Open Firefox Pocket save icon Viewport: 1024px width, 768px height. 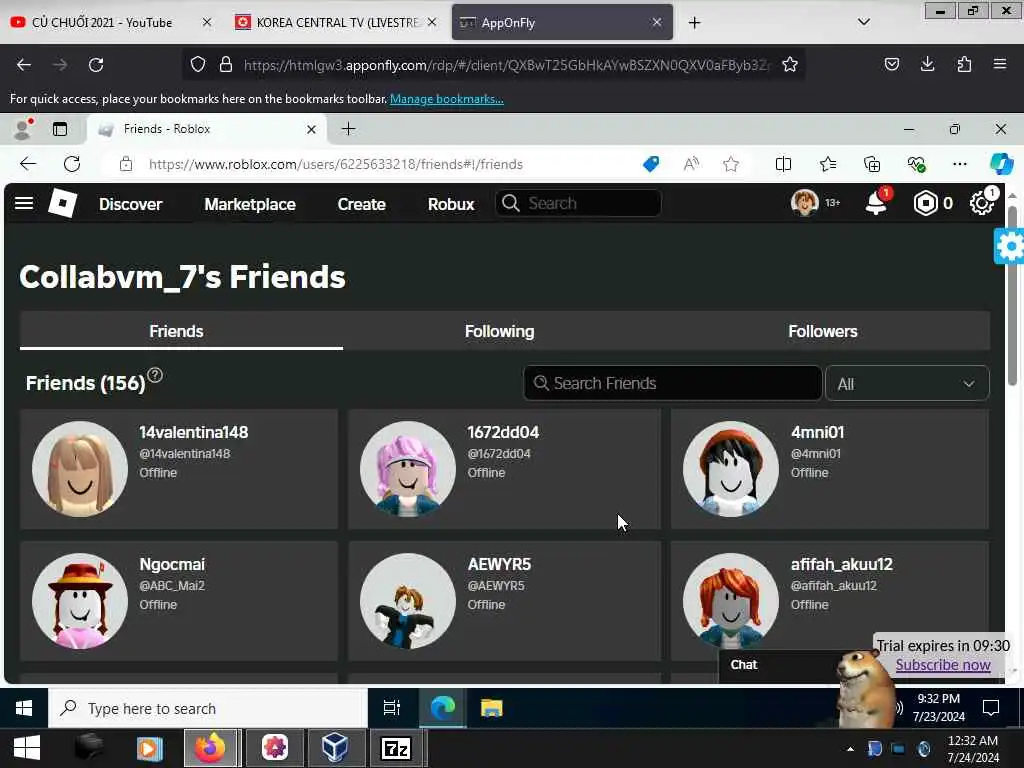point(891,64)
